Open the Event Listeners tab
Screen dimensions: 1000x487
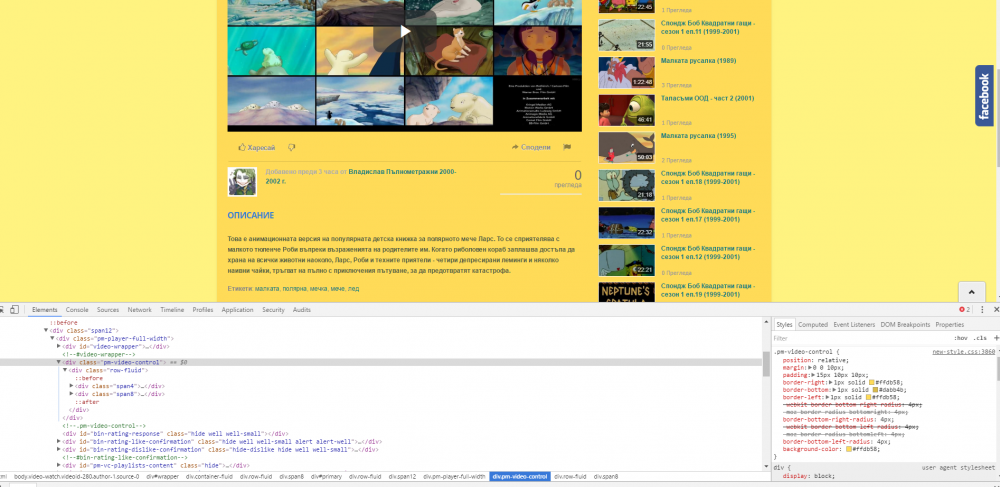[854, 324]
